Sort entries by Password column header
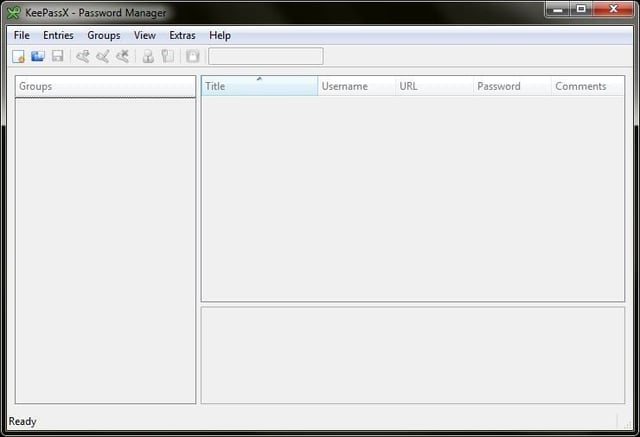 click(x=512, y=86)
